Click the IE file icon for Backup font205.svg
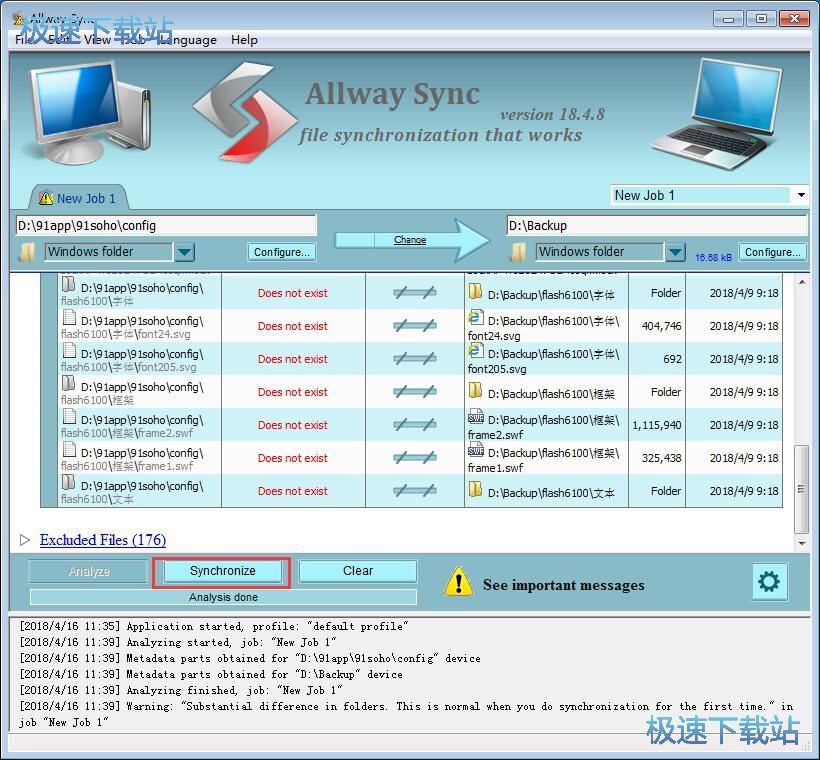This screenshot has width=820, height=760. click(x=475, y=350)
